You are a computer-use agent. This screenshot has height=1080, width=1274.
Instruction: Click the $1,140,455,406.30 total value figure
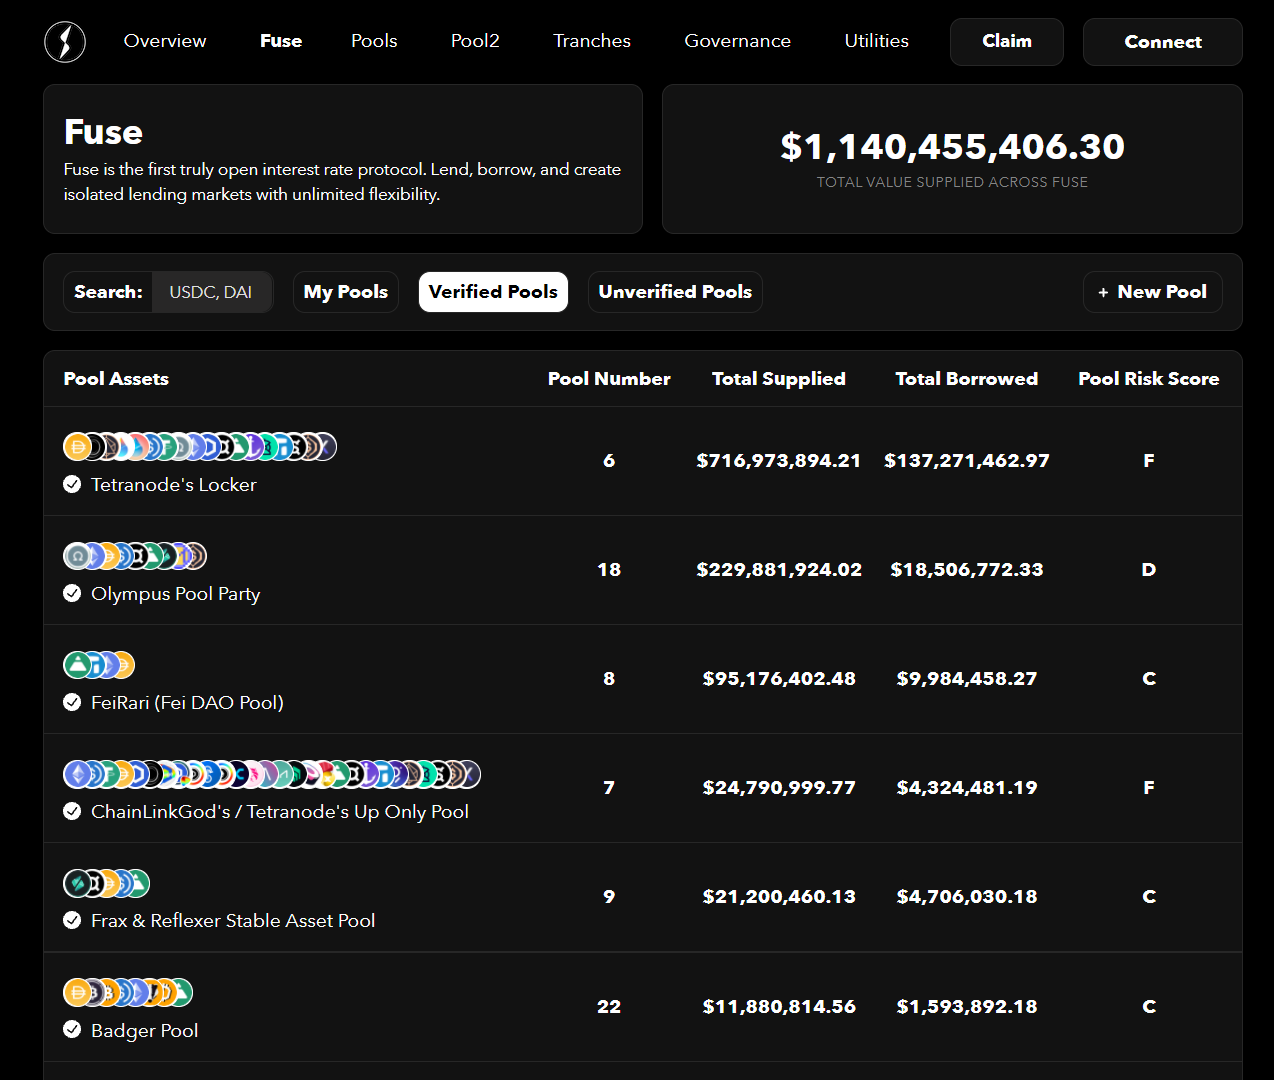[x=952, y=147]
